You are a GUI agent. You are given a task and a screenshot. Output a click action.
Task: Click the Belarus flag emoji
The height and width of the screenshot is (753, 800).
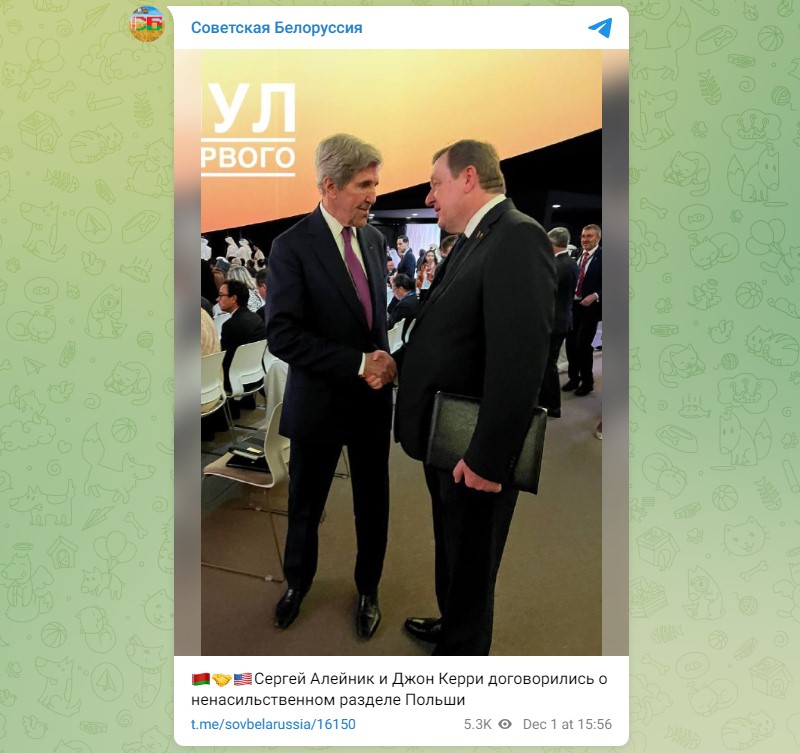(x=201, y=679)
